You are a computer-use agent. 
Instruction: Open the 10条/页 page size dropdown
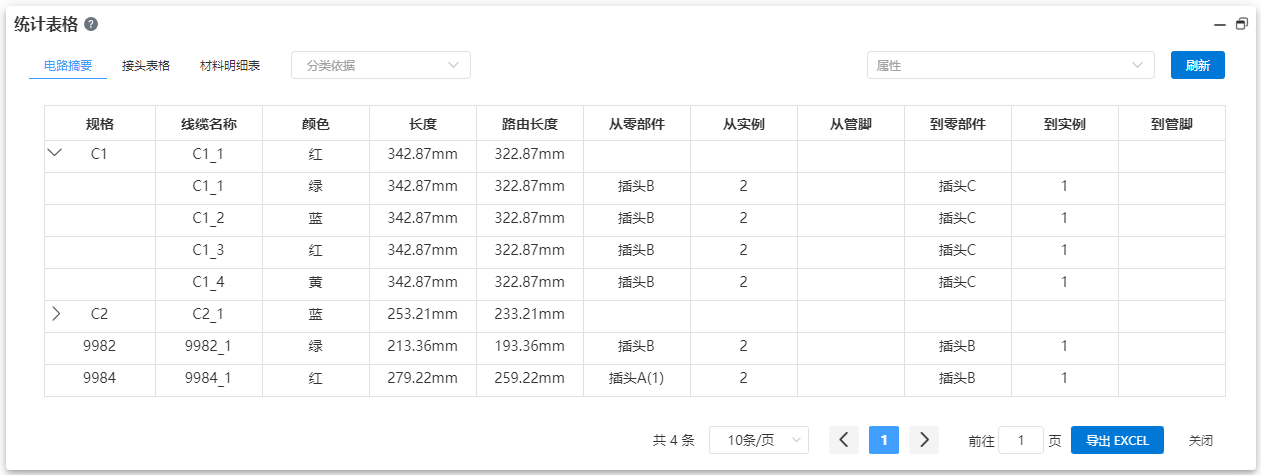pos(758,440)
